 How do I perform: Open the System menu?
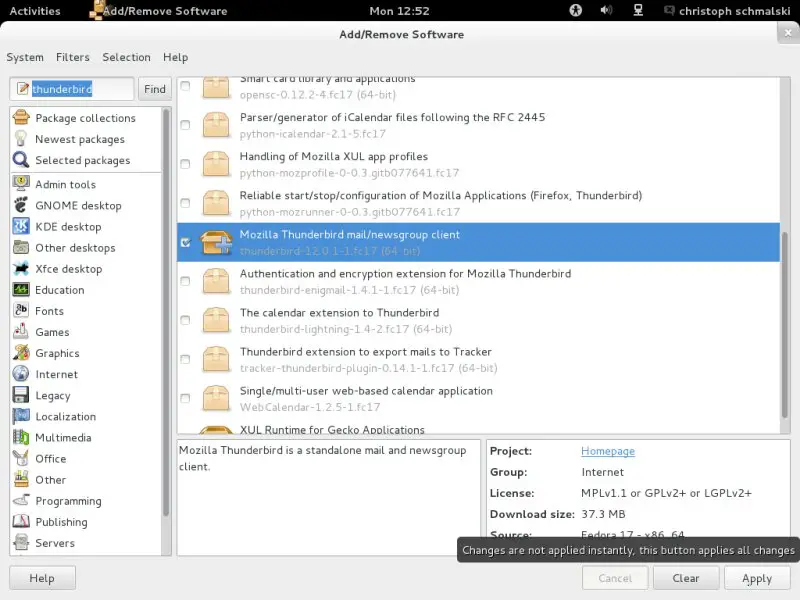click(25, 57)
